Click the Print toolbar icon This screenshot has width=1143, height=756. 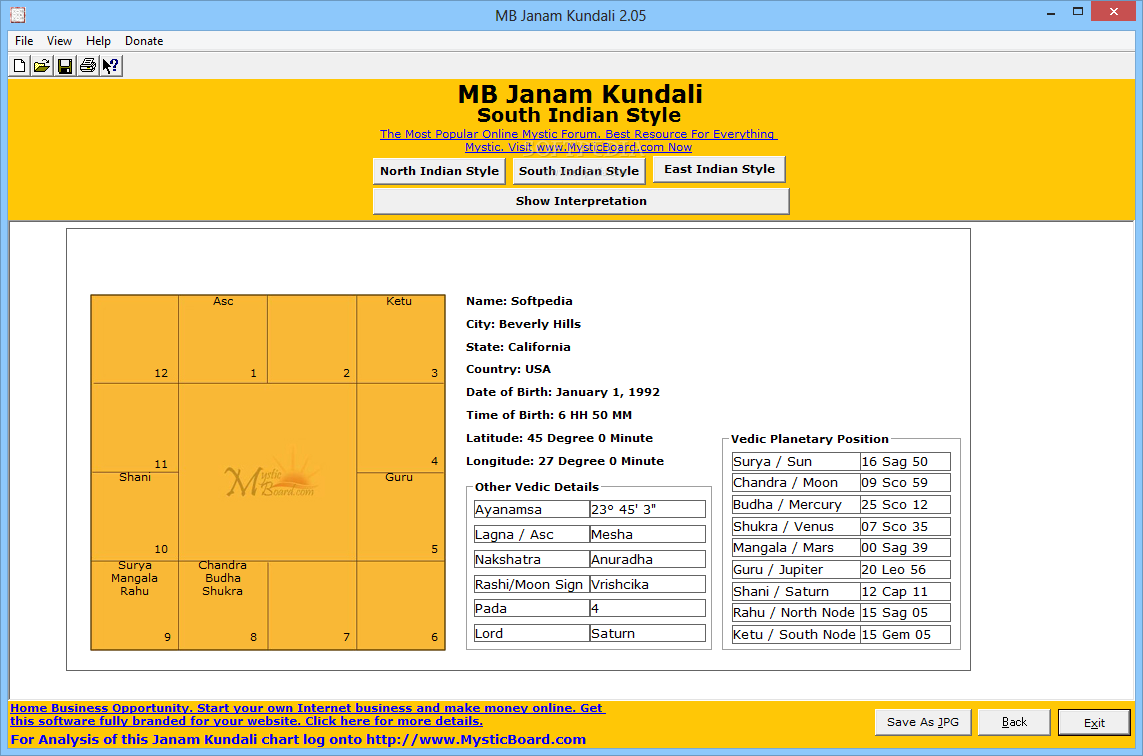tap(87, 66)
